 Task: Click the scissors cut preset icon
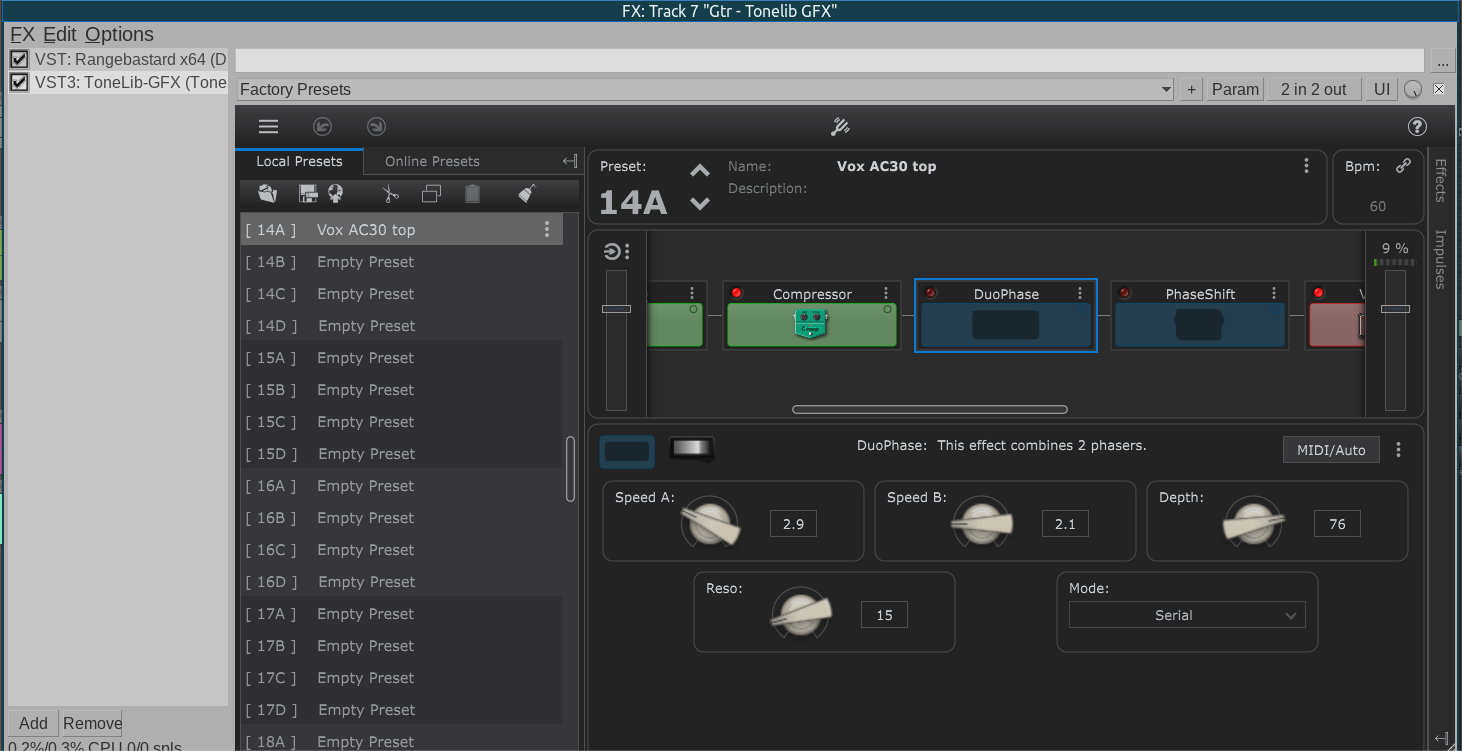[390, 194]
